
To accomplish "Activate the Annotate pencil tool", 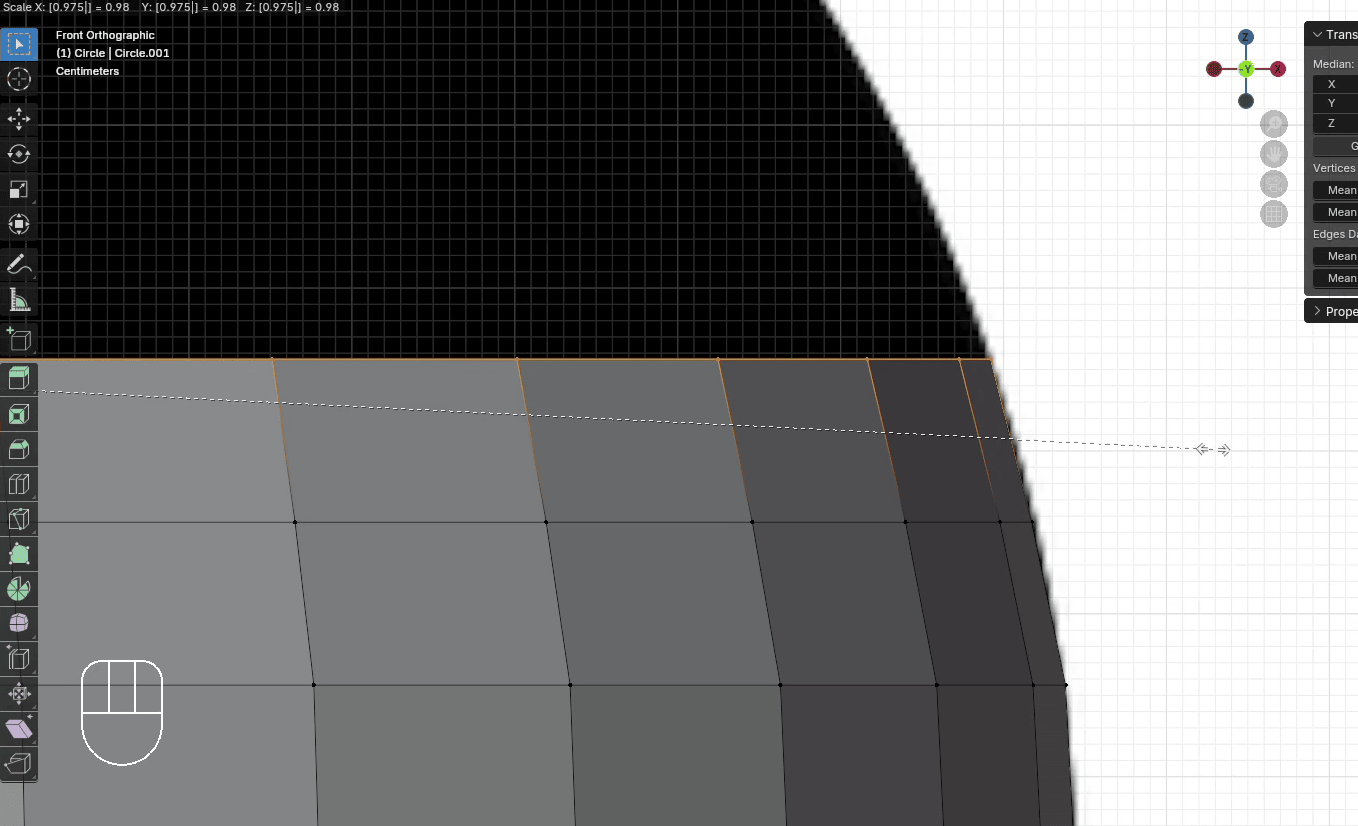I will pos(19,265).
